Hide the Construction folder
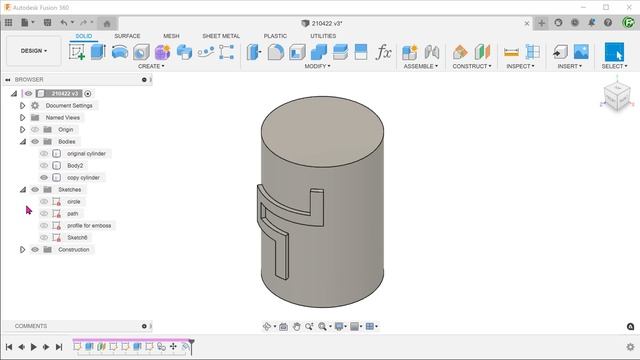 coord(35,249)
